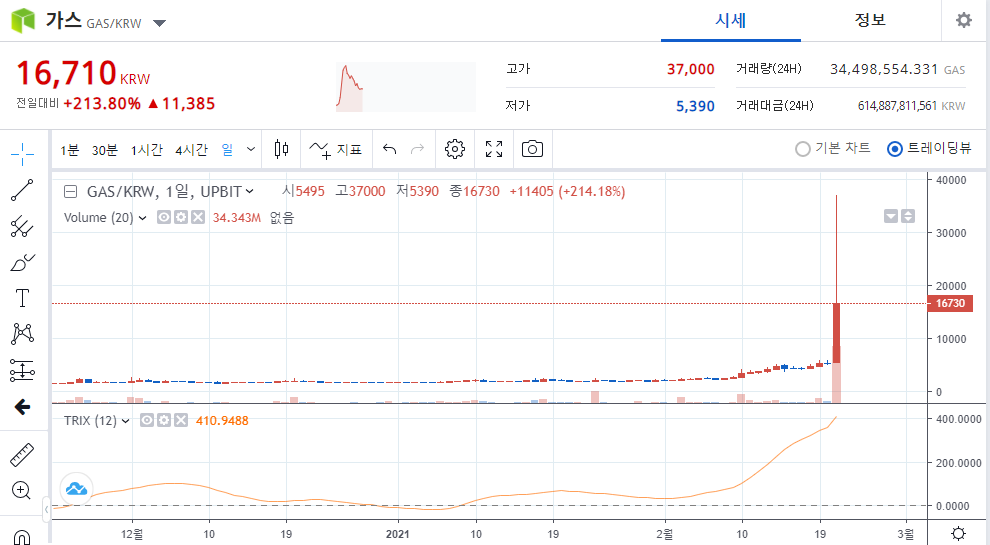Screen dimensions: 990x545
Task: Click the 2021 date axis label
Action: coord(398,534)
